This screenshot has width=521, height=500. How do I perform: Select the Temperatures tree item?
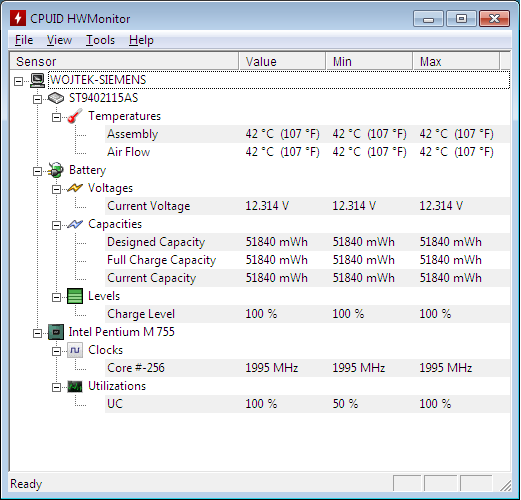(x=124, y=116)
